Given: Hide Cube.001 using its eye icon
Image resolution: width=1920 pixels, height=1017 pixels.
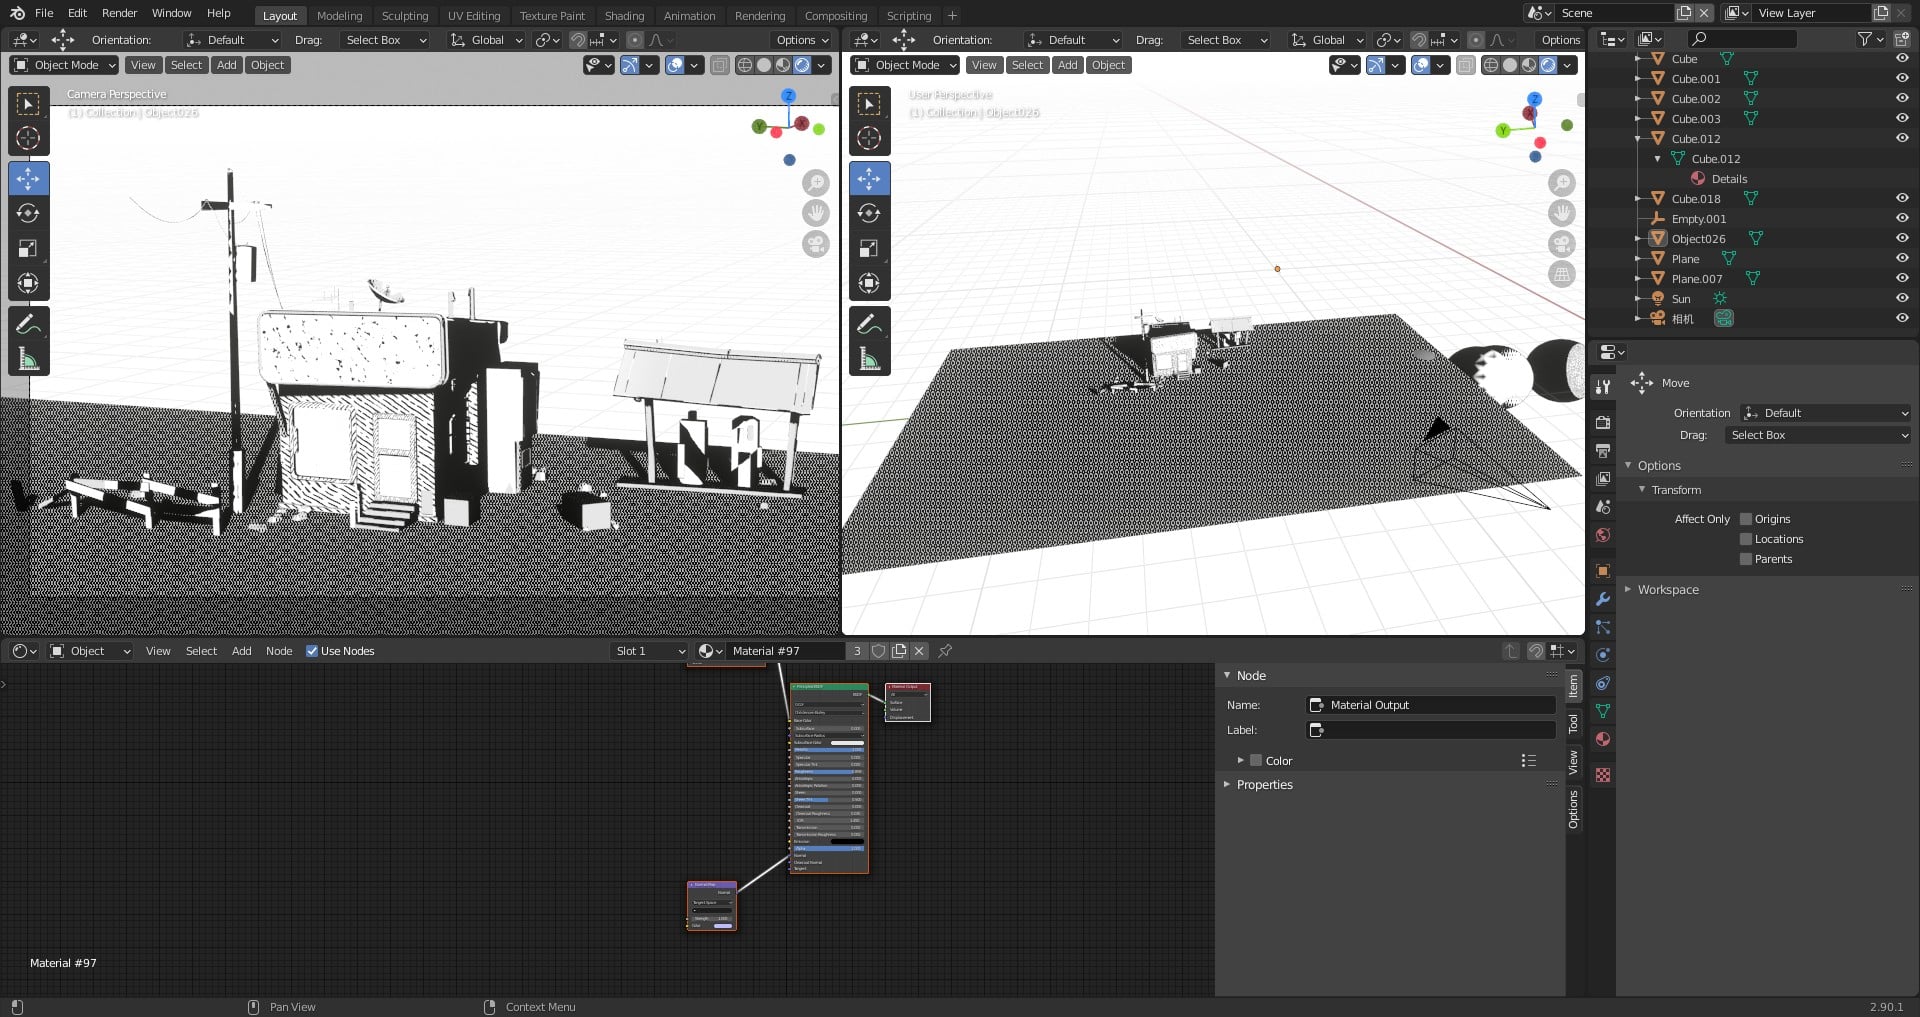Looking at the screenshot, I should (1902, 78).
